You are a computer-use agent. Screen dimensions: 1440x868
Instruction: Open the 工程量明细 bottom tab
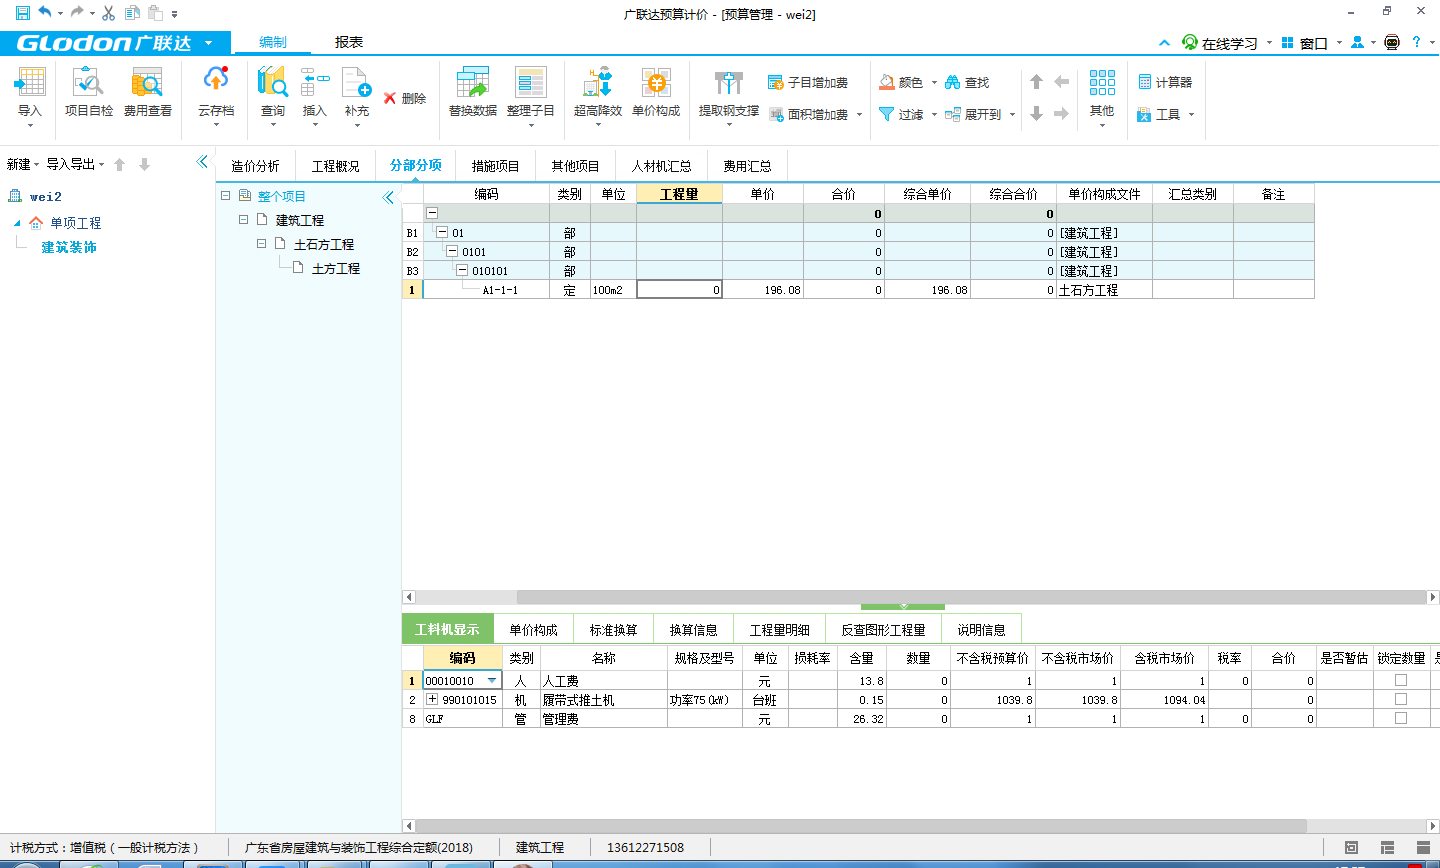click(x=779, y=629)
